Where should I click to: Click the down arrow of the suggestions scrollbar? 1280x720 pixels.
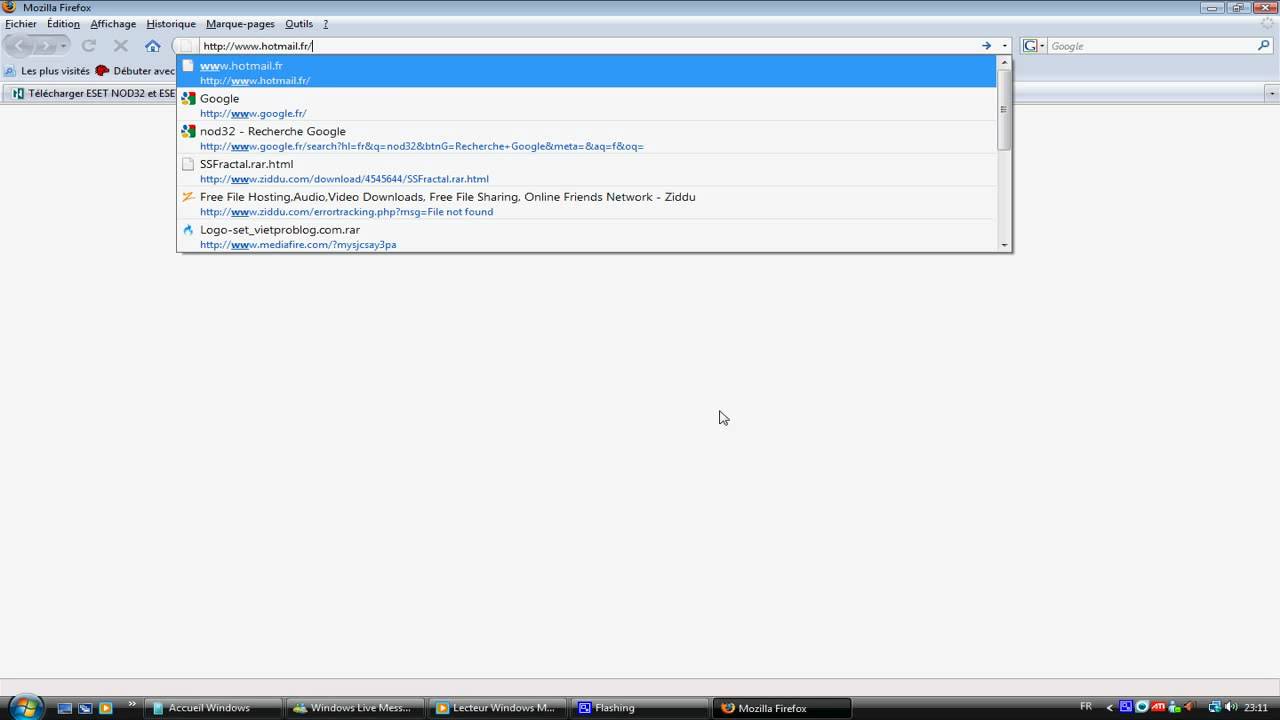click(x=1004, y=245)
